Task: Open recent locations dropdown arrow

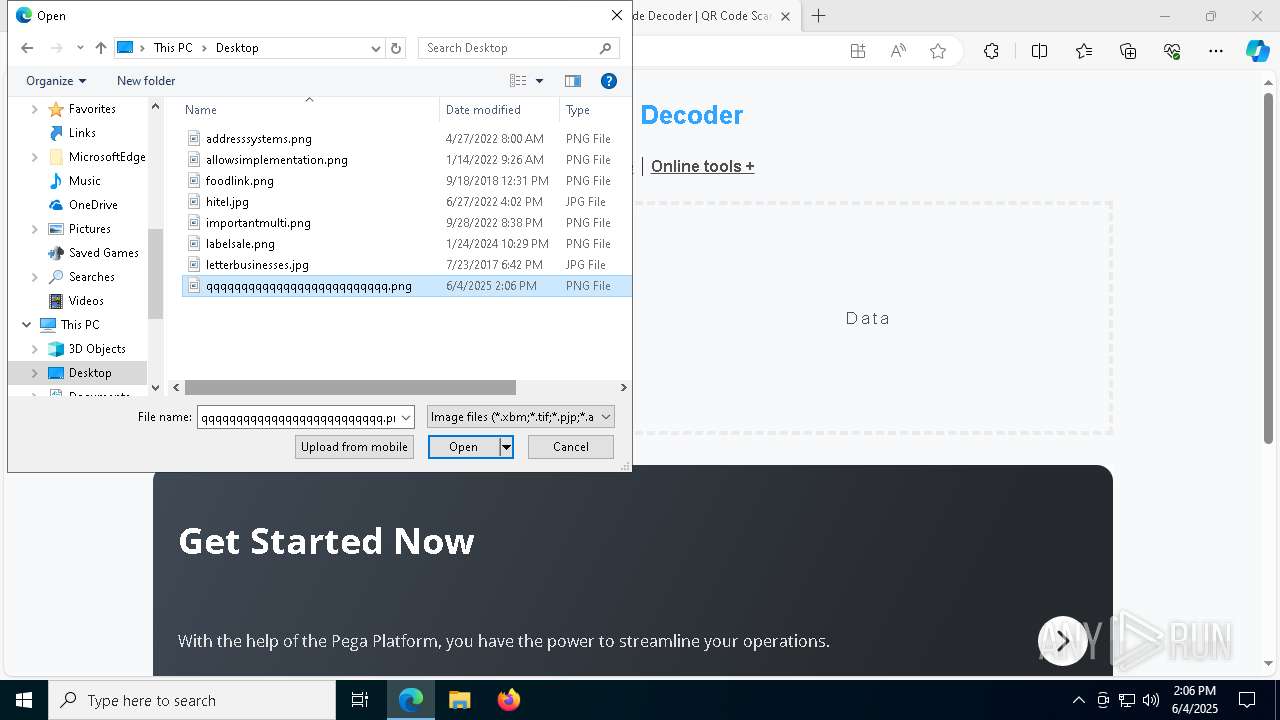Action: coord(80,48)
